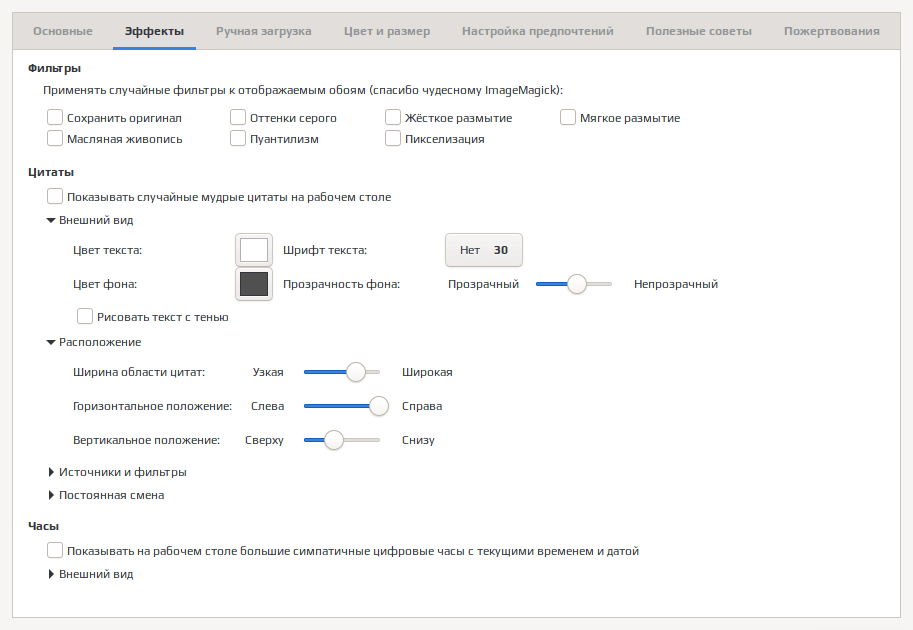Click the Справа label
Screen dimensions: 913x630
pos(422,406)
